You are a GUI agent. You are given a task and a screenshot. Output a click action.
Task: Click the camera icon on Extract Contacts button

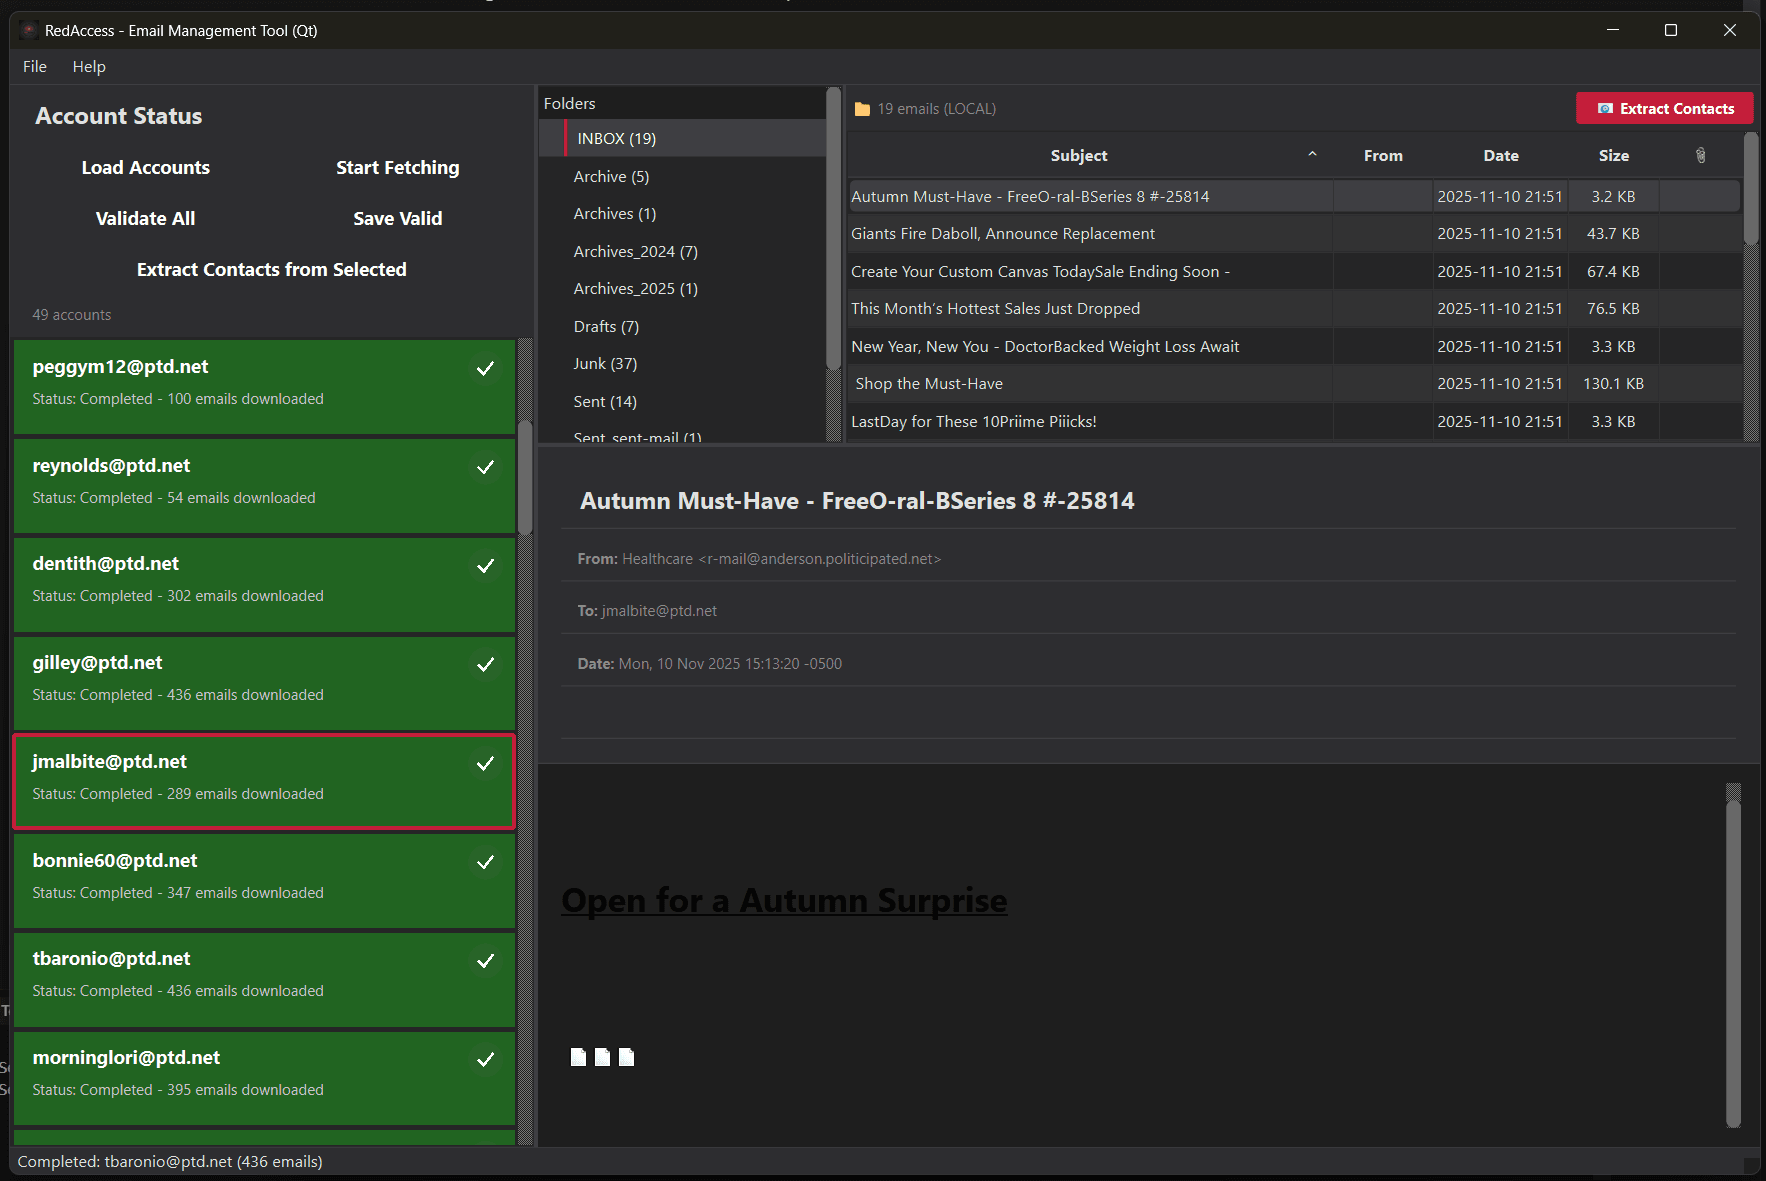click(x=1607, y=108)
